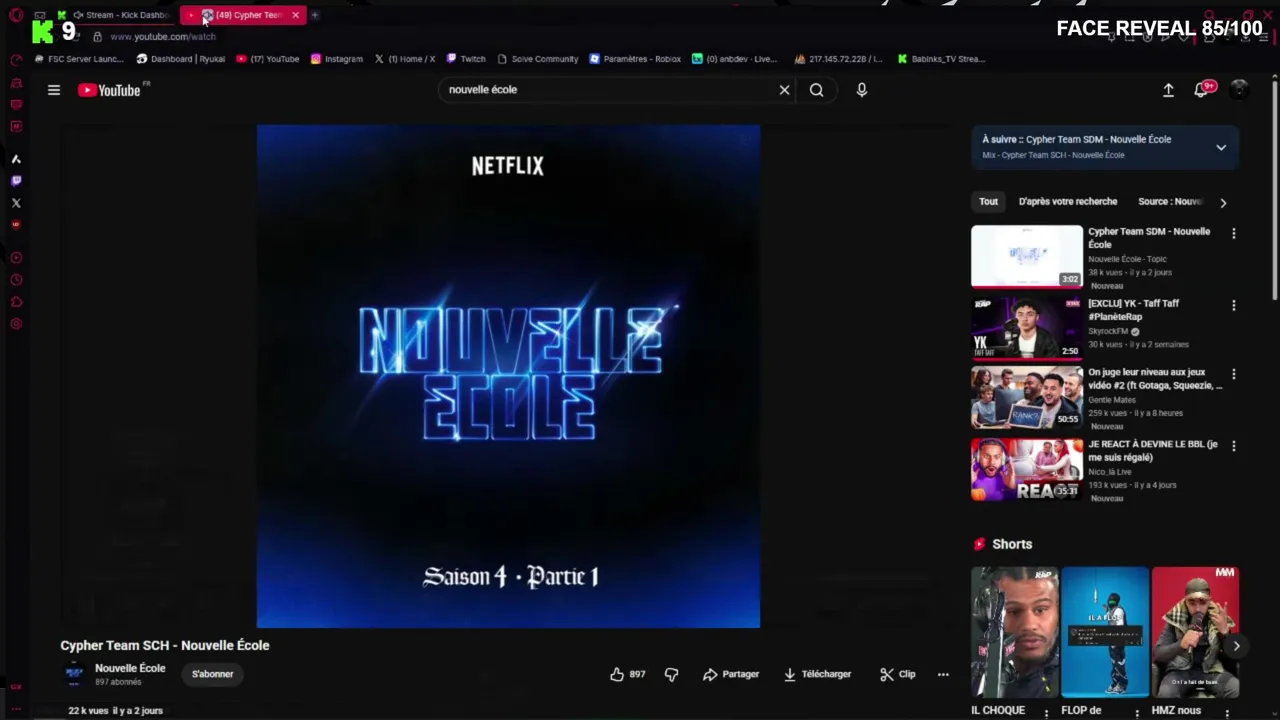Open options for Cypher Team SDM video

tap(1233, 233)
